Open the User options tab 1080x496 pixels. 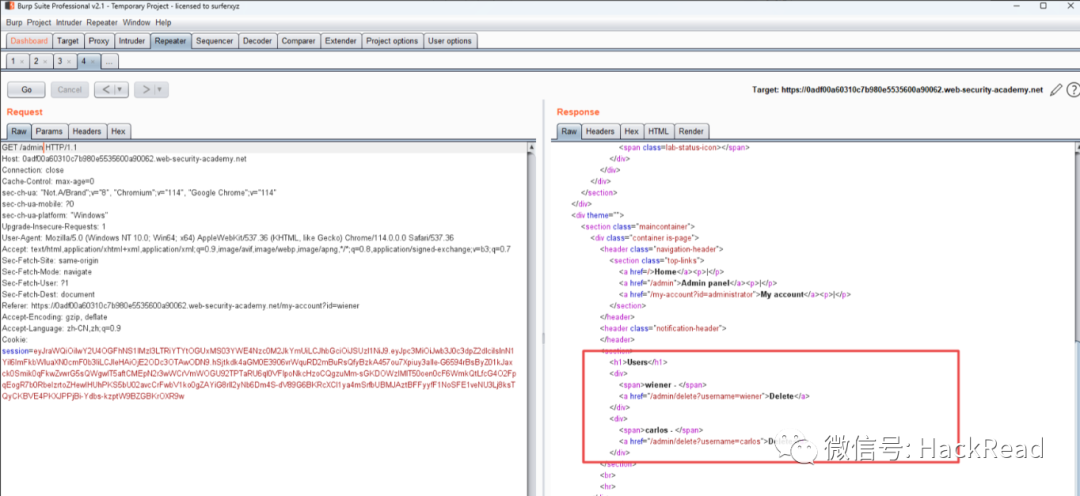pyautogui.click(x=450, y=41)
